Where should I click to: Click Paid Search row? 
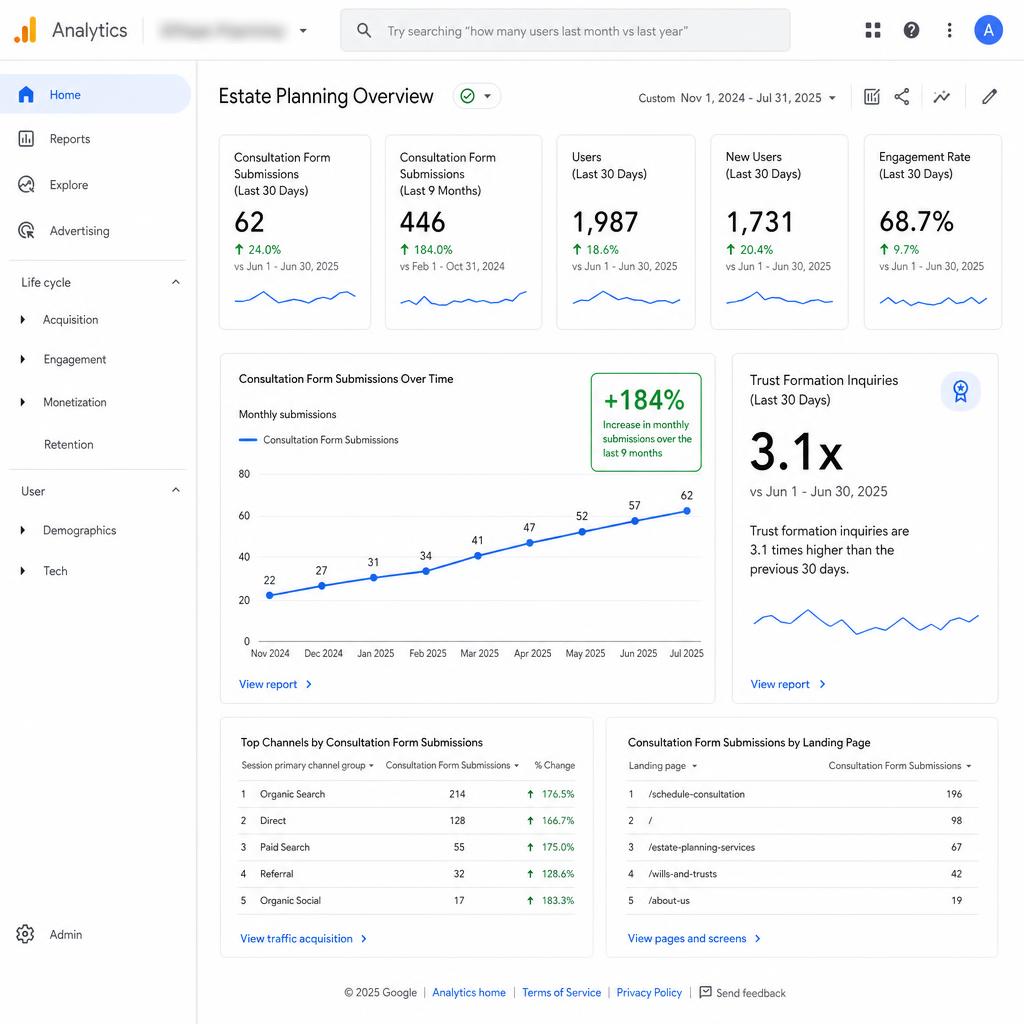(x=408, y=847)
